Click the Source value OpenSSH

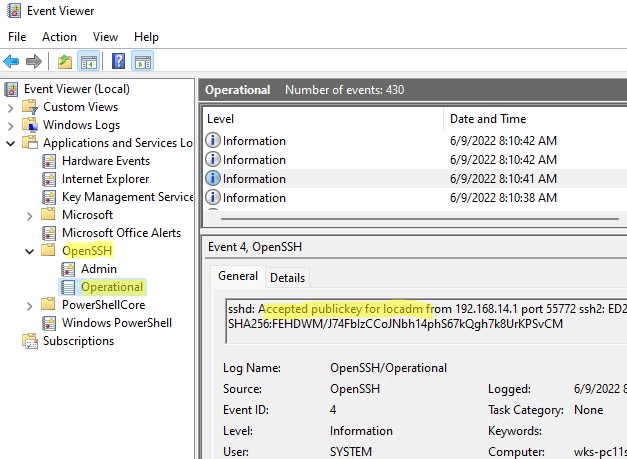pos(355,389)
